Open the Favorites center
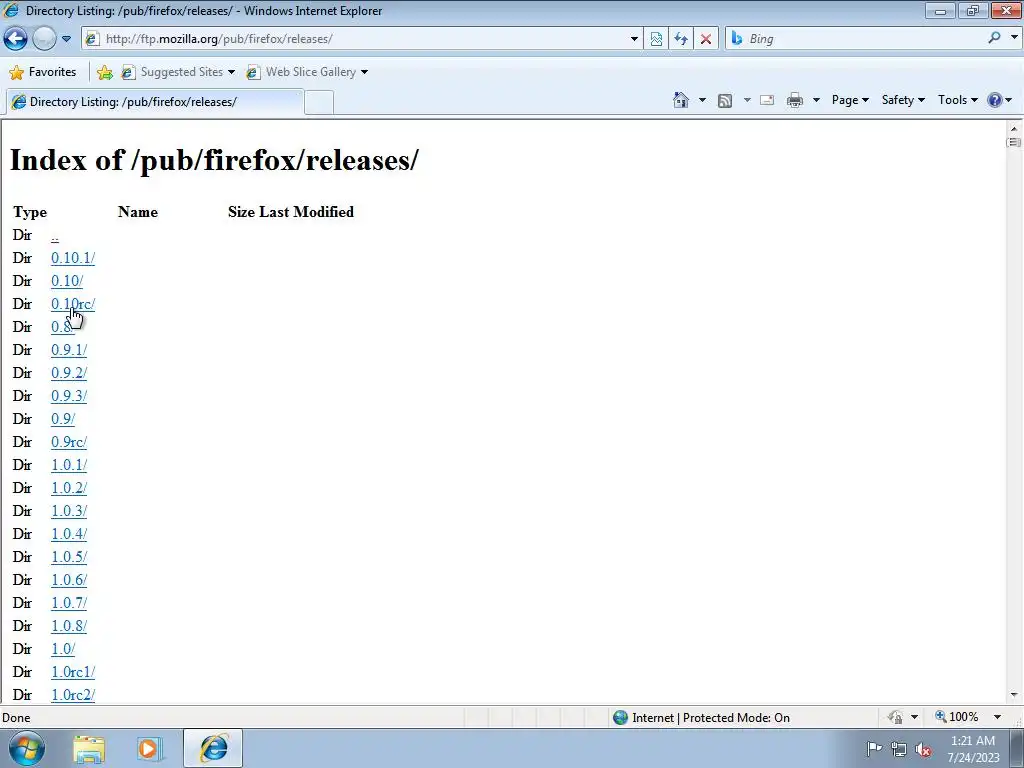This screenshot has width=1024, height=768. (x=43, y=72)
